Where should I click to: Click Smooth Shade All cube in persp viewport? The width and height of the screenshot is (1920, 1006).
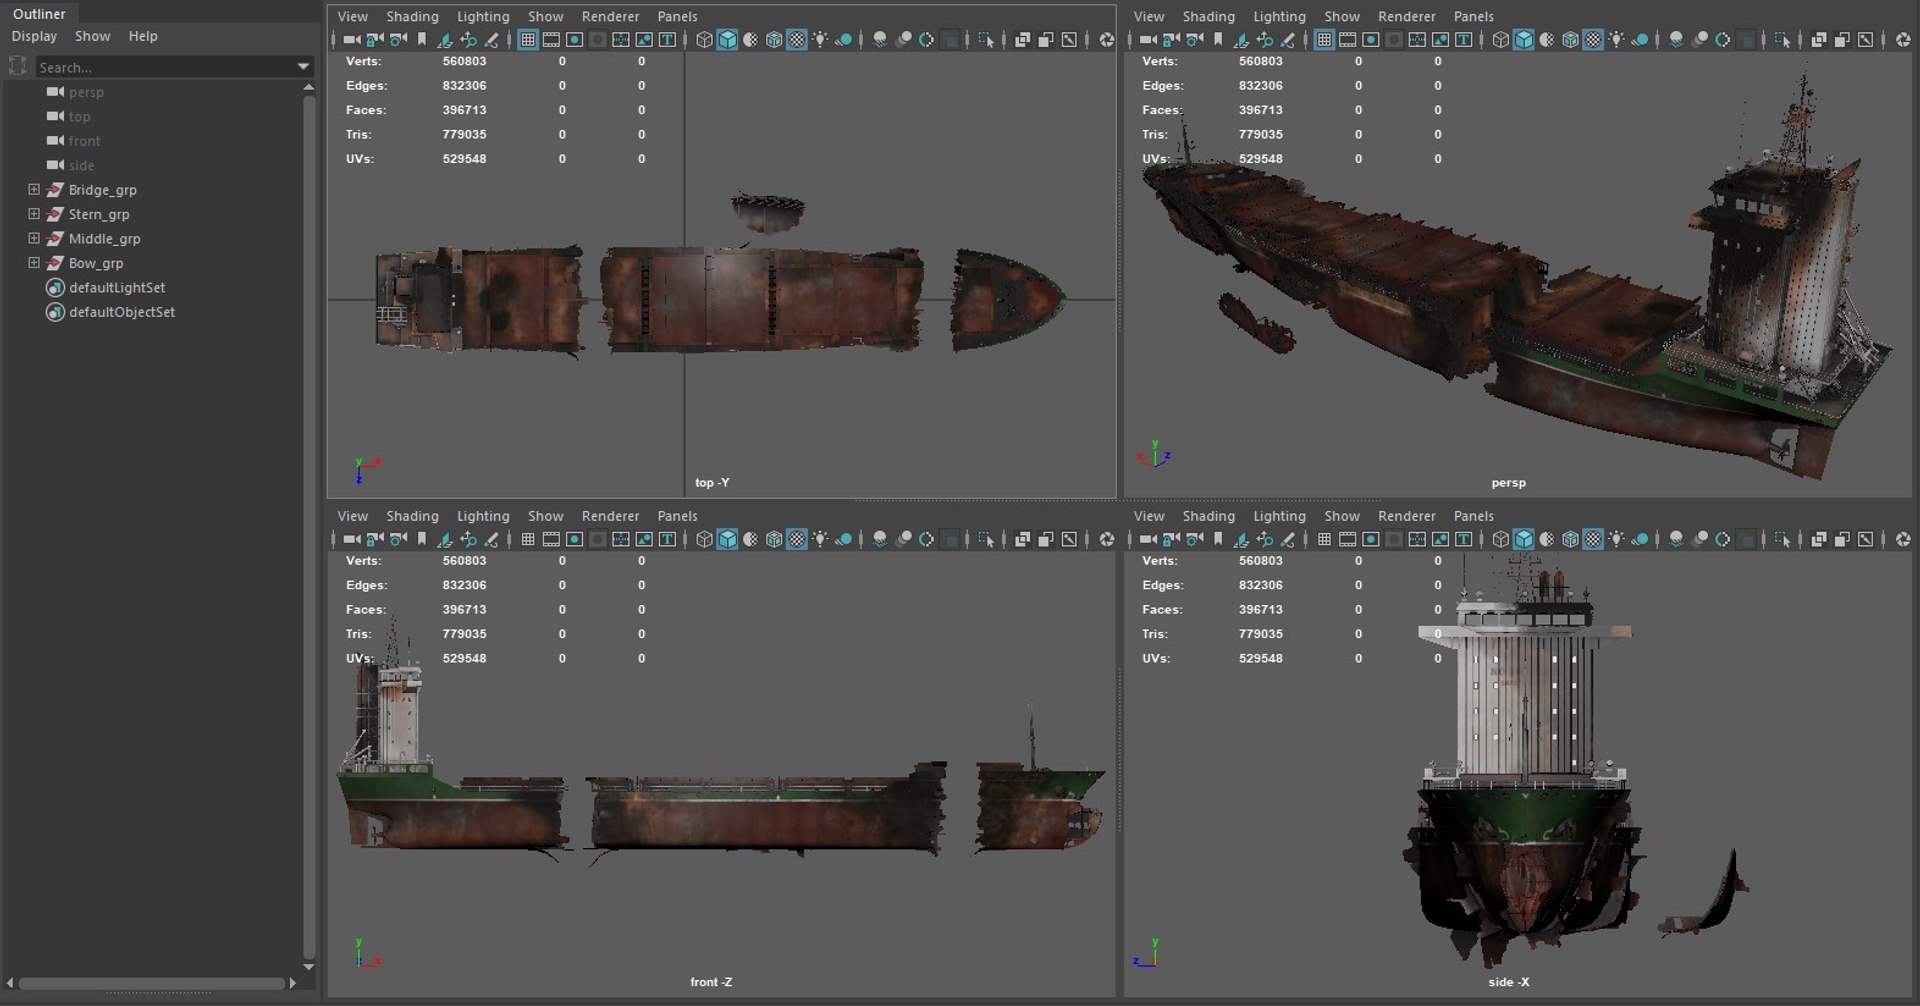[1523, 40]
